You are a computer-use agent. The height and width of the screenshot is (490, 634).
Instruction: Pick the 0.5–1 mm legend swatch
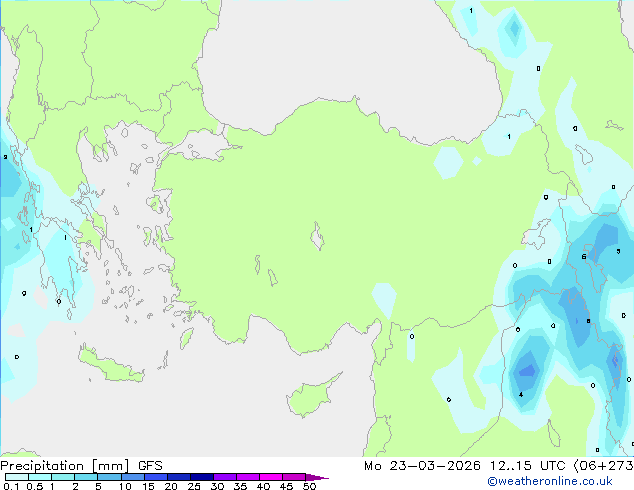coord(40,477)
